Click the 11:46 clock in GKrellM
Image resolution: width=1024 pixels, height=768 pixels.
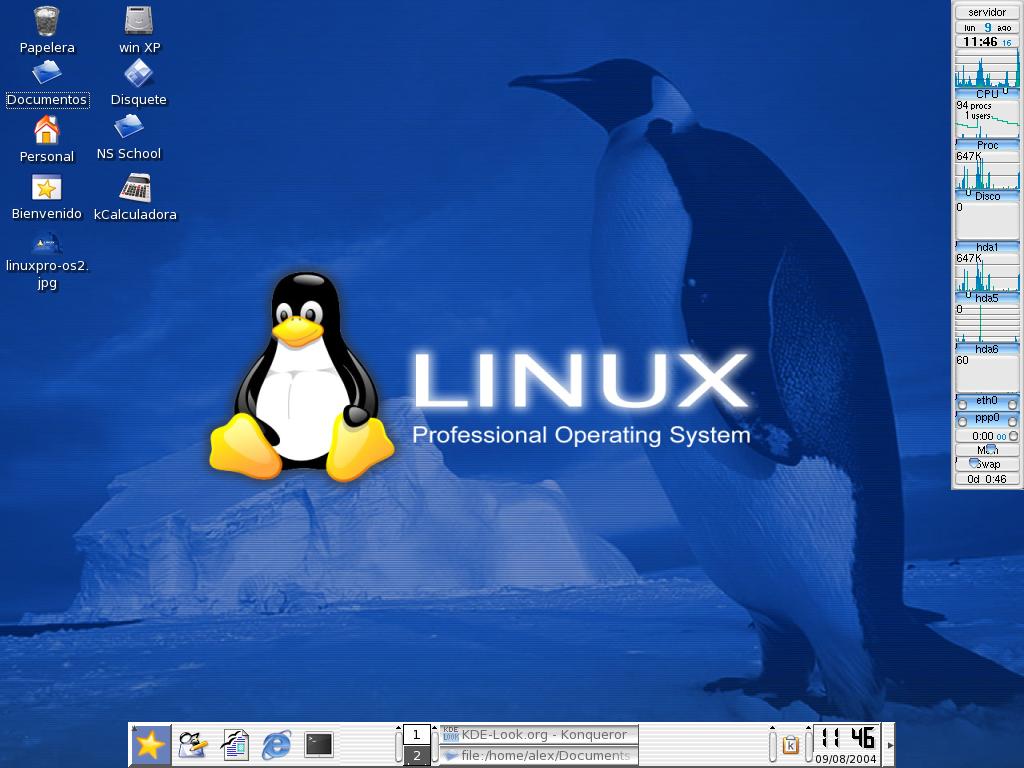point(987,42)
